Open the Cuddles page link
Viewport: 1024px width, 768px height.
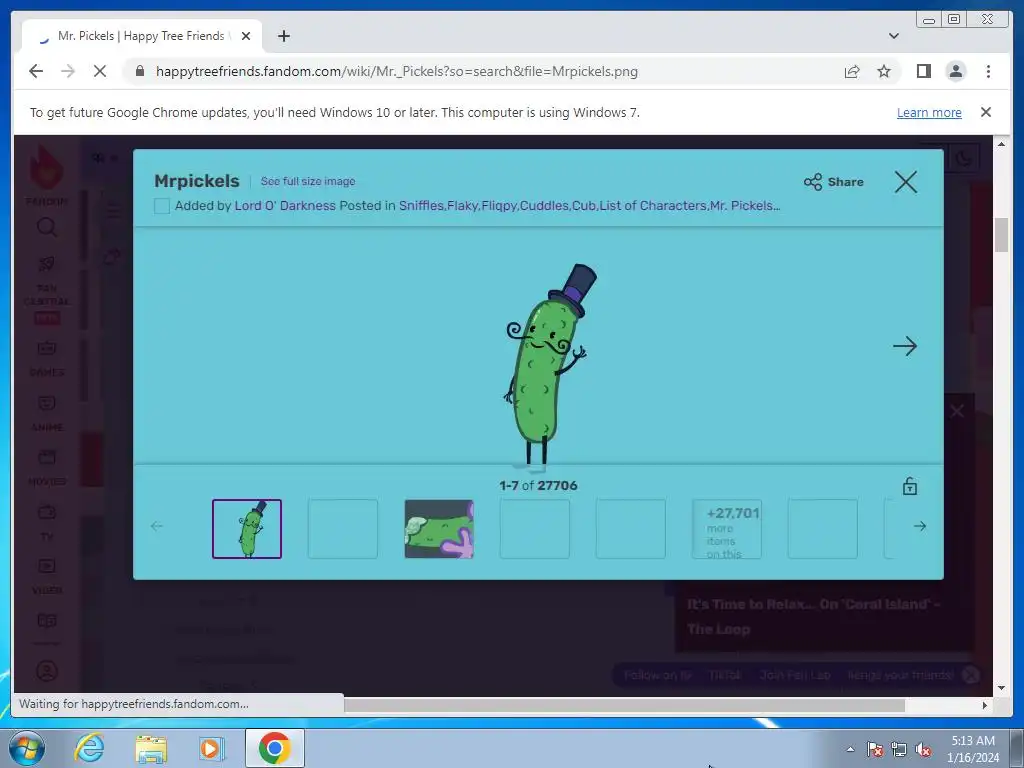tap(544, 206)
